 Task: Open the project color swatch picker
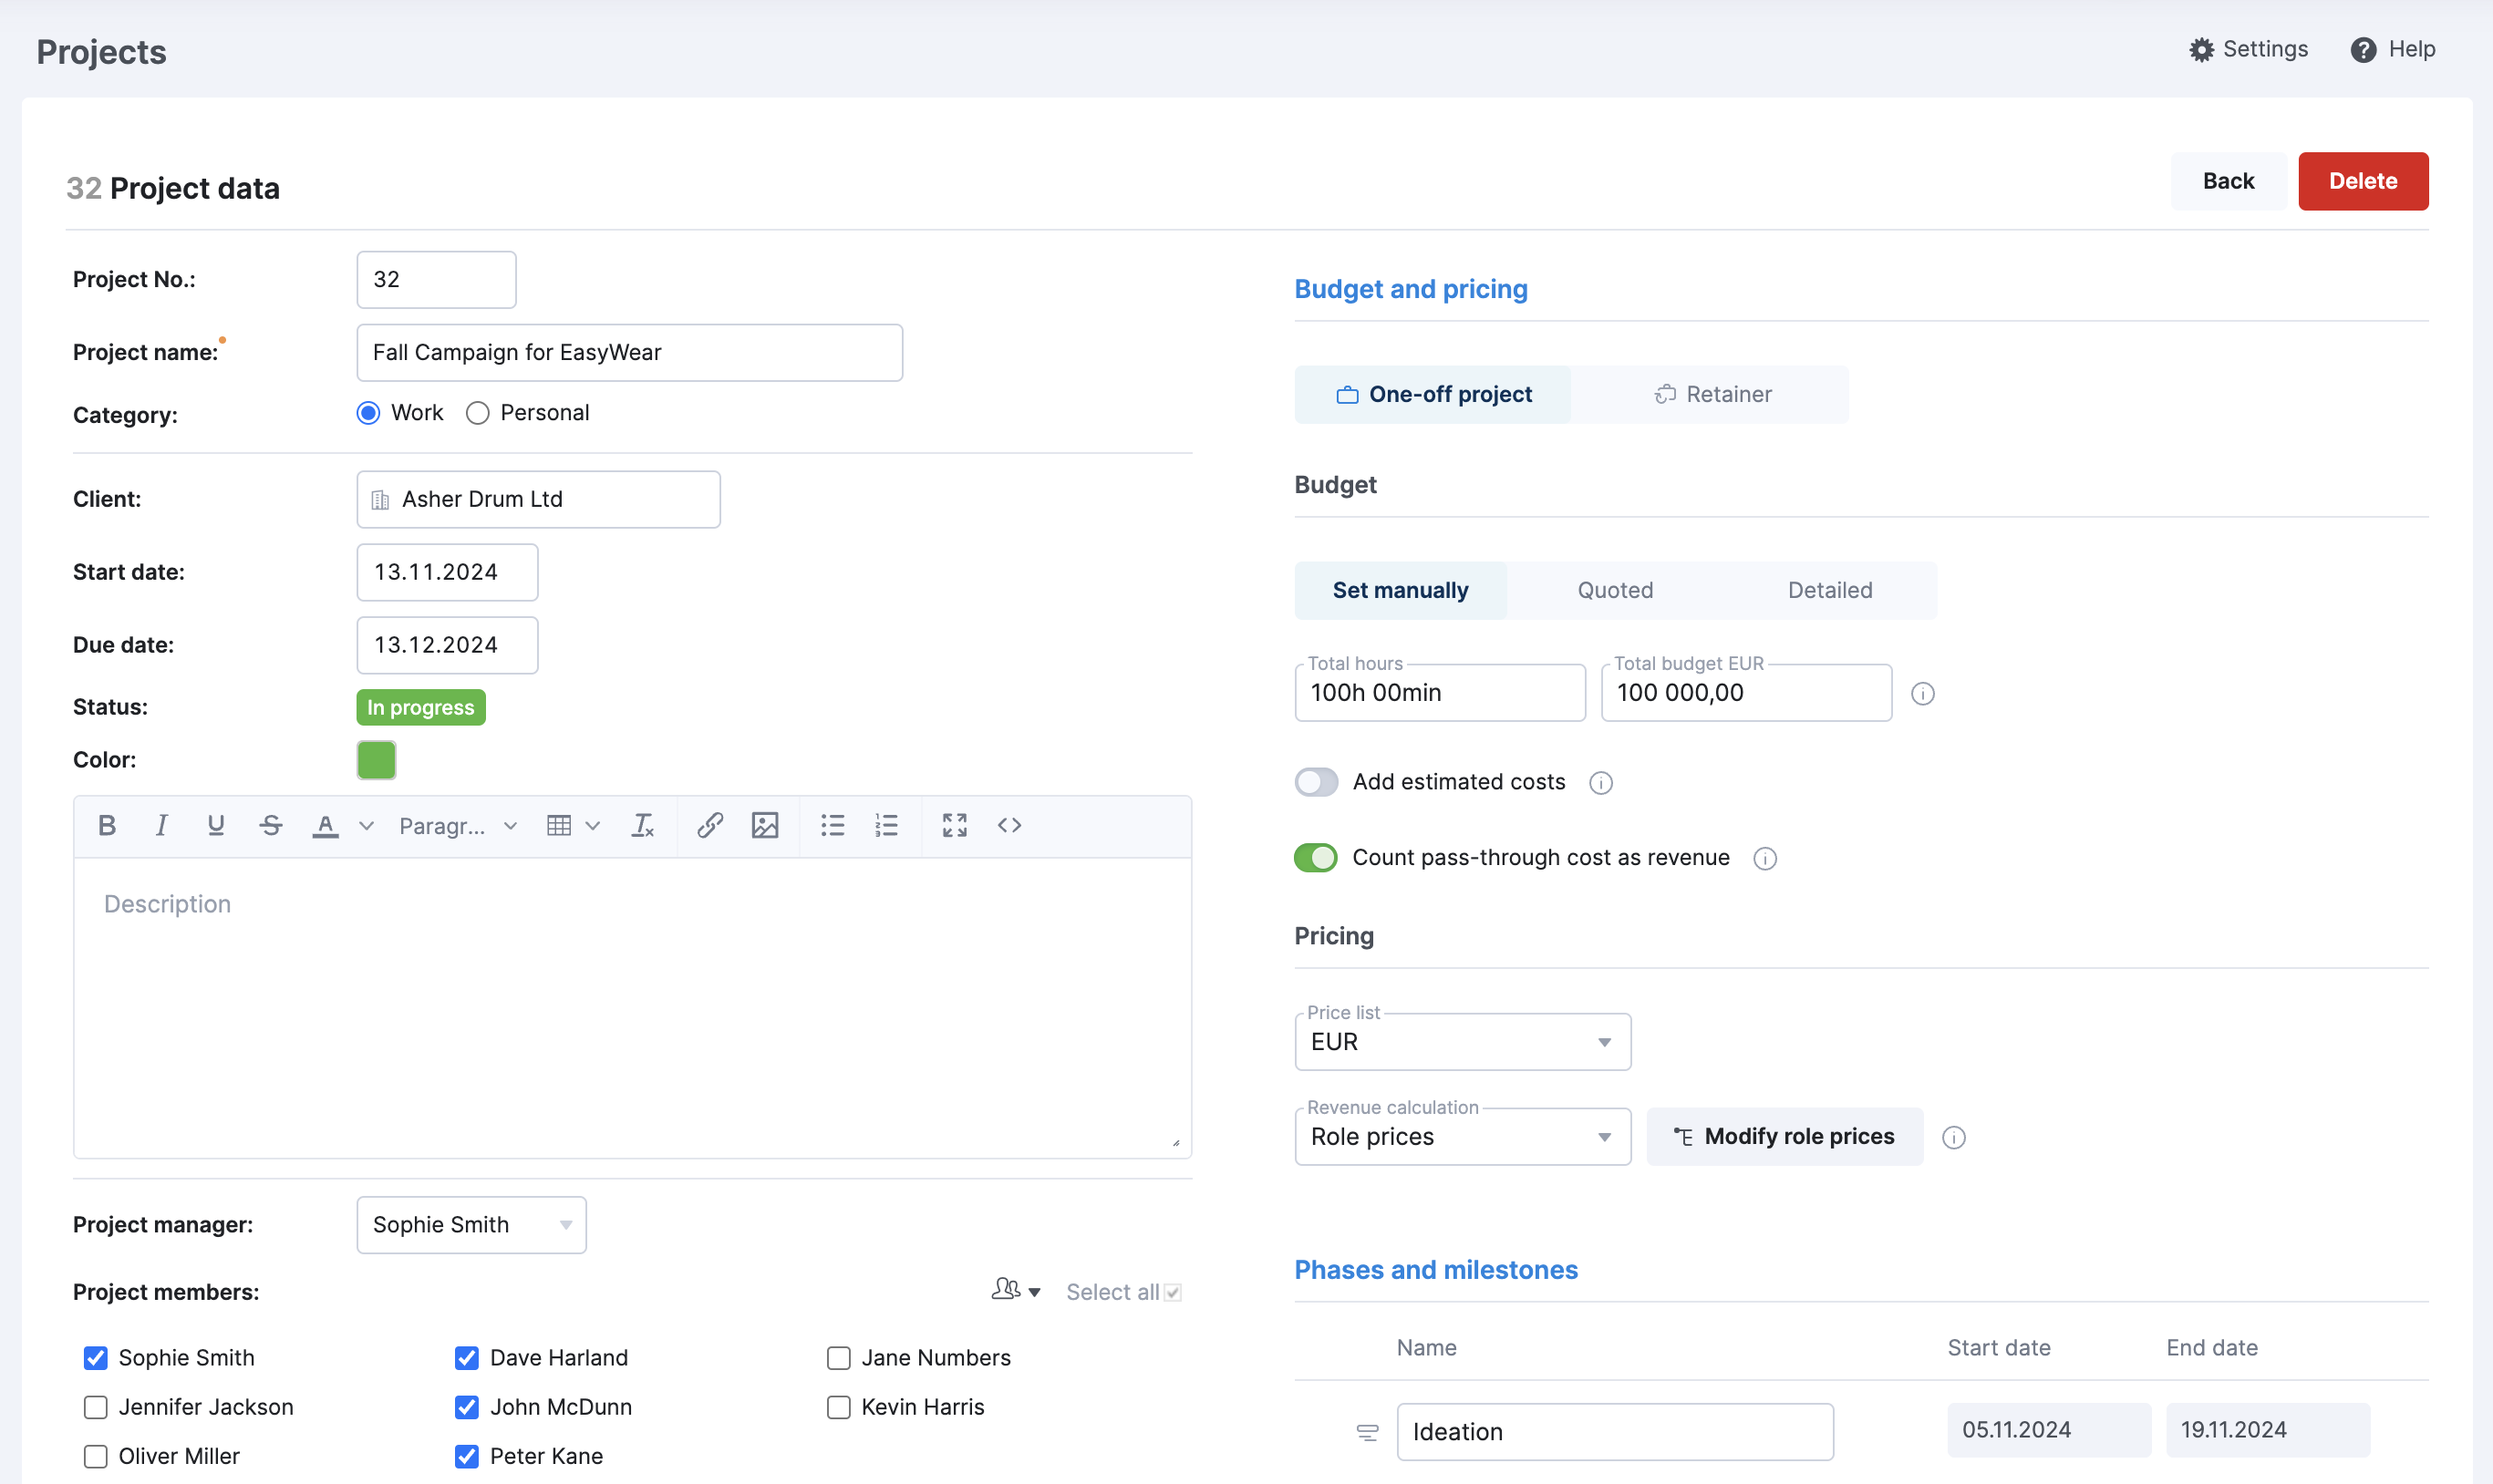tap(376, 760)
